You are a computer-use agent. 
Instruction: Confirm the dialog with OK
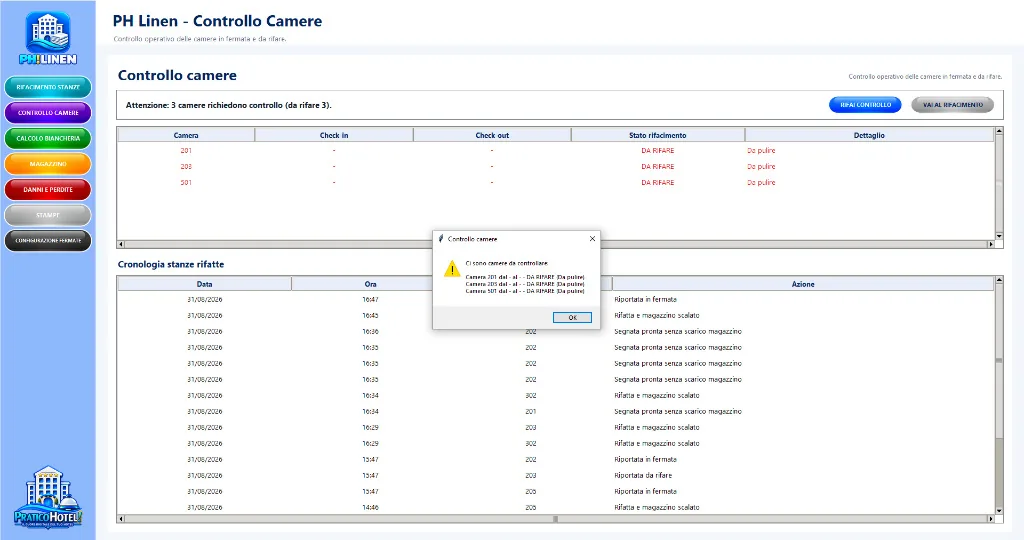pos(572,317)
